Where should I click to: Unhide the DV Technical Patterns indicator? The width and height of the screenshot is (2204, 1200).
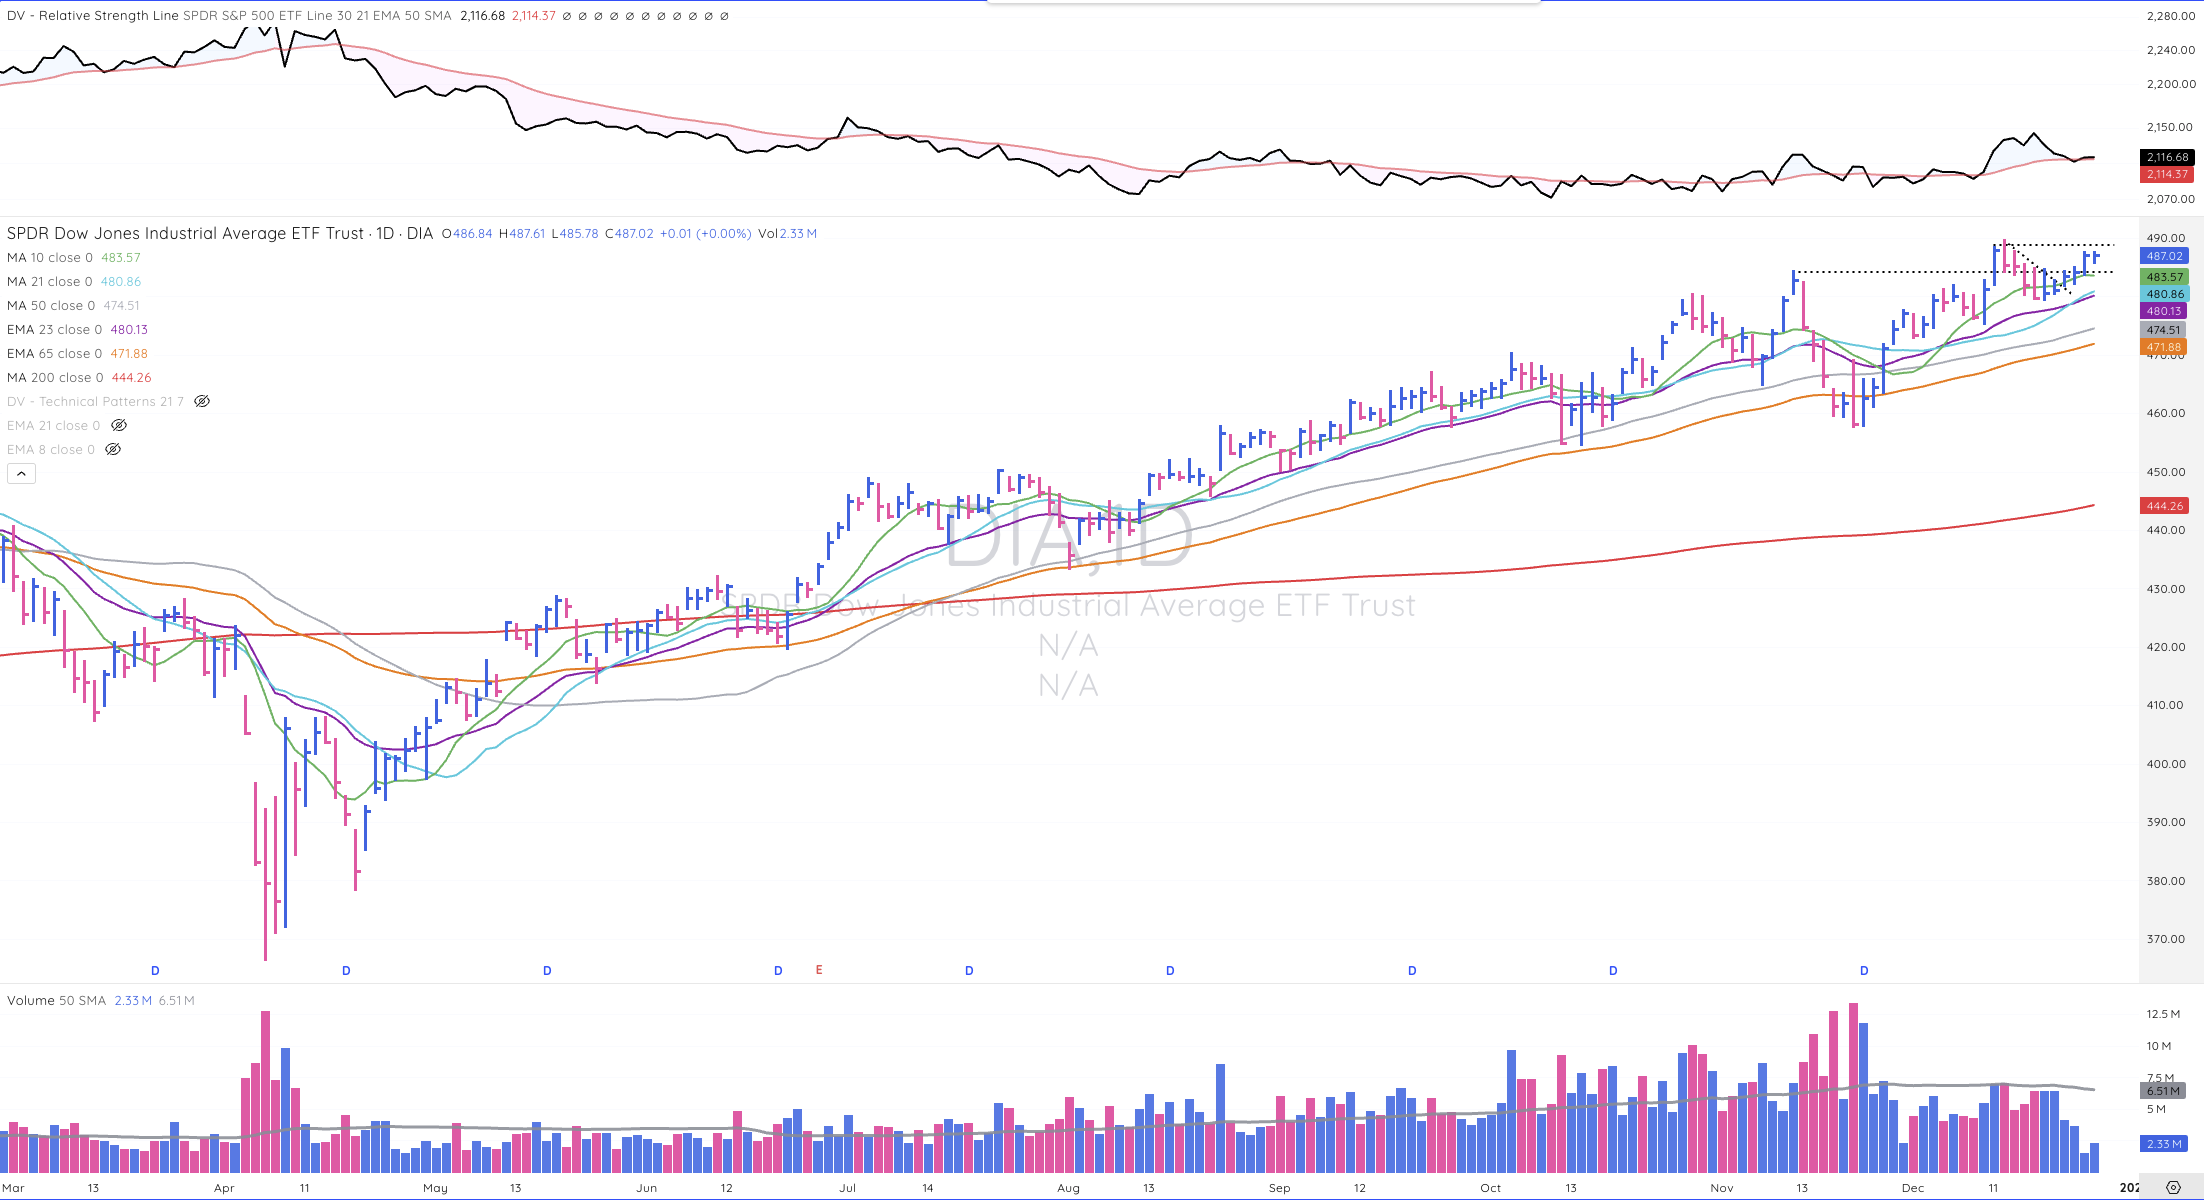tap(202, 401)
